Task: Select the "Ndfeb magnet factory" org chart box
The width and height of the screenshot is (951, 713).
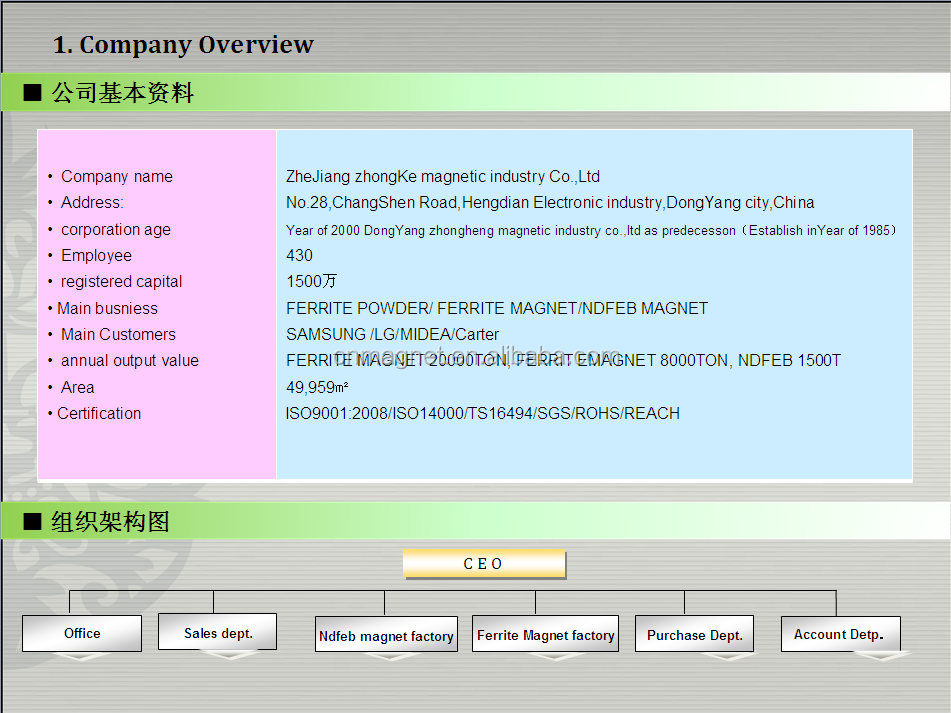Action: 386,635
